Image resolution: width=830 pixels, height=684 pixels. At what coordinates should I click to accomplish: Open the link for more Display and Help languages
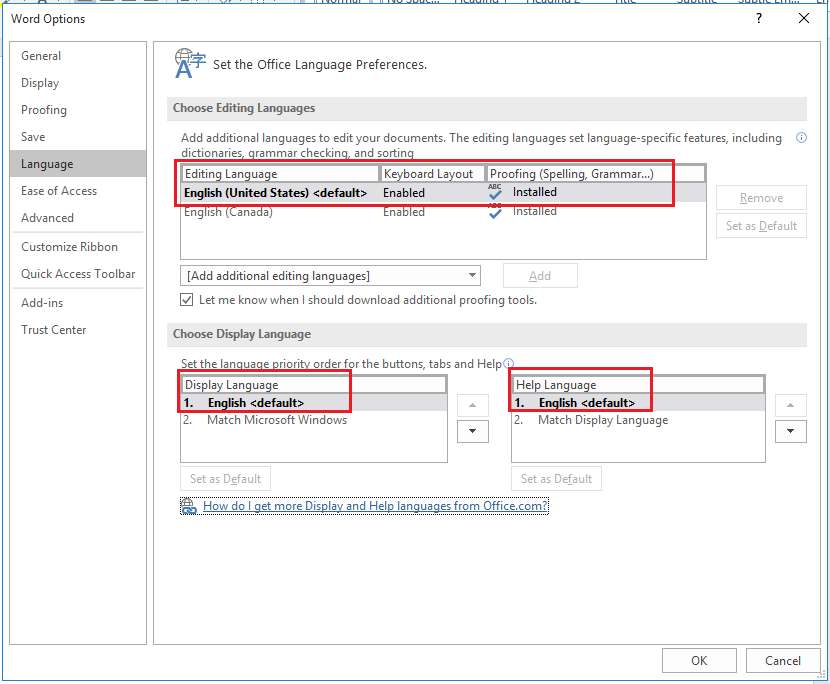coord(375,506)
